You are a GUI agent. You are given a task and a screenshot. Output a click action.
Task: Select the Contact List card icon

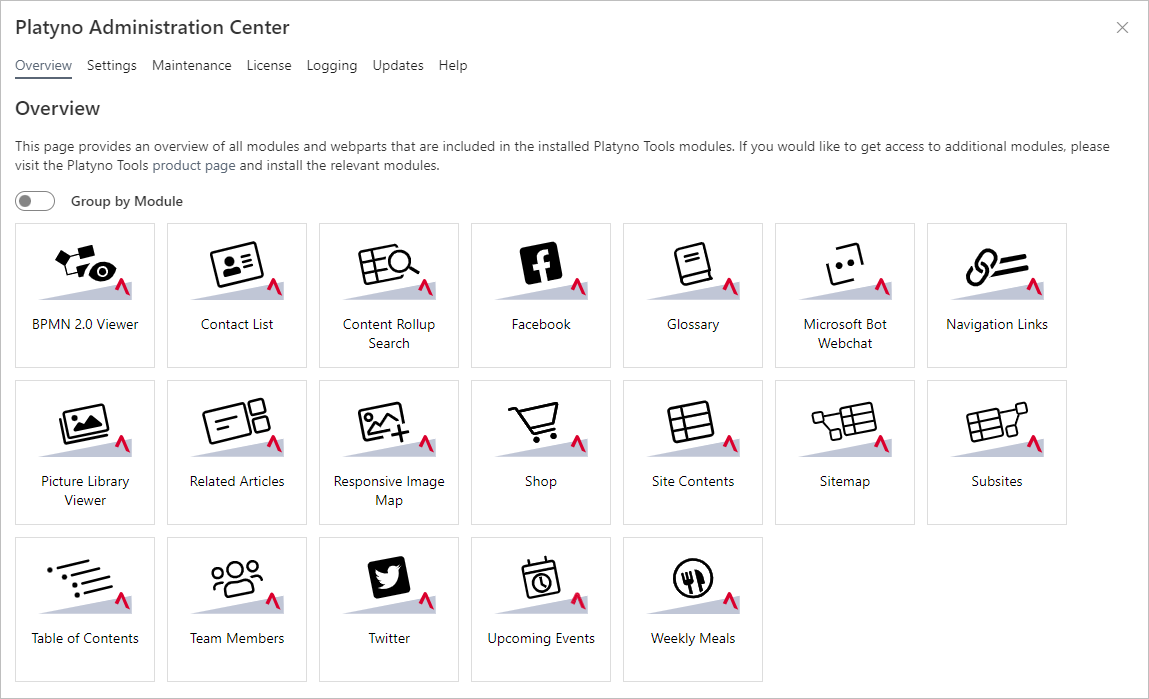237,271
